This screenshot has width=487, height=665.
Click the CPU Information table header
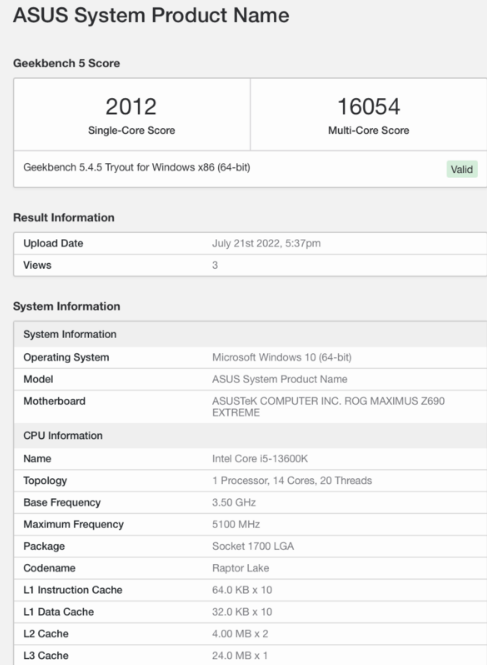pyautogui.click(x=250, y=436)
